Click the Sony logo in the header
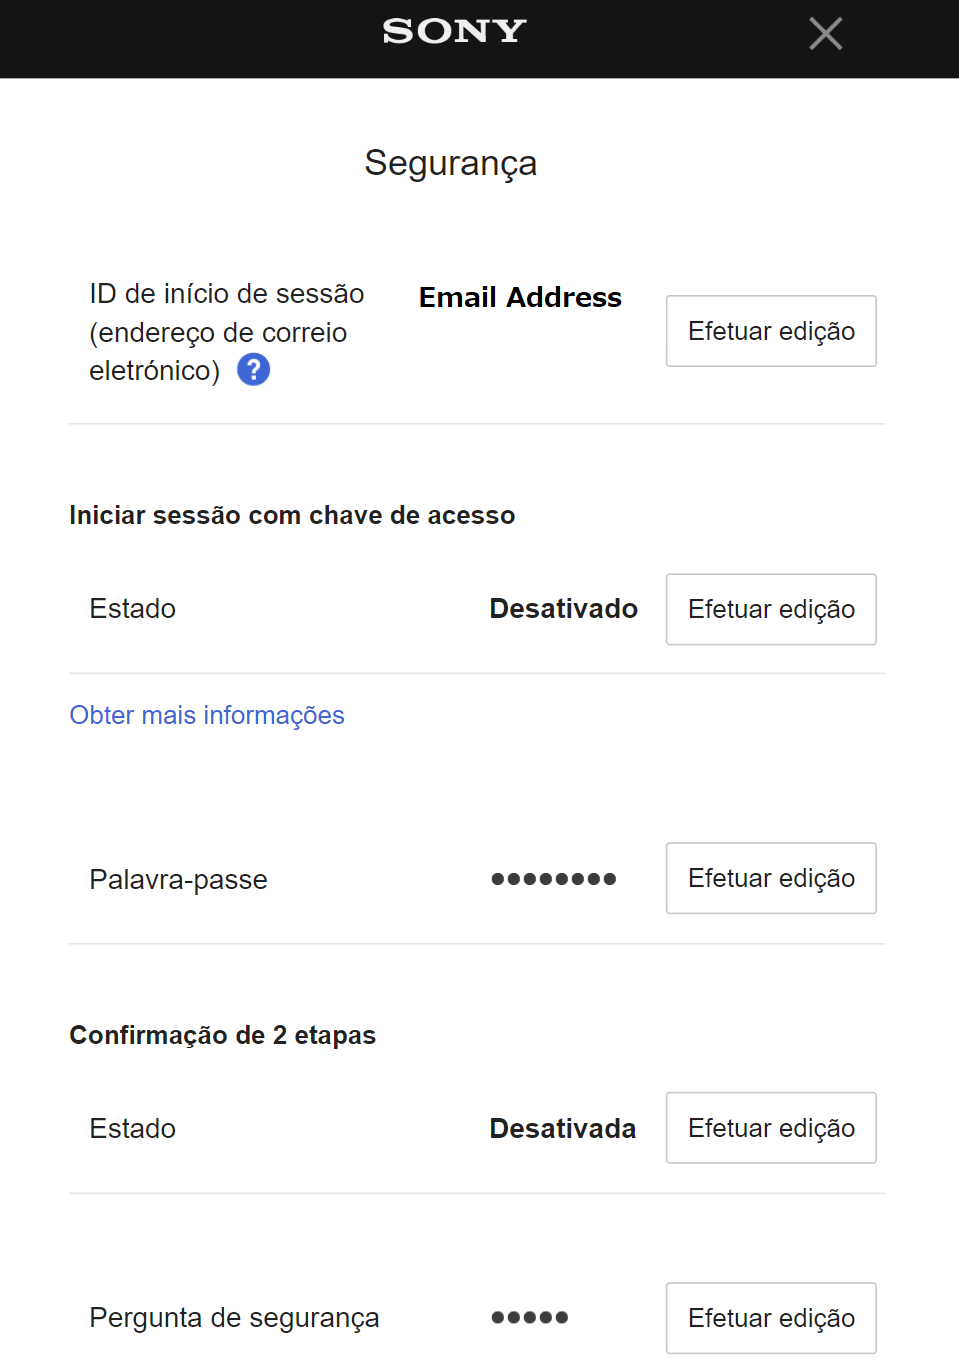The image size is (959, 1369). (454, 32)
